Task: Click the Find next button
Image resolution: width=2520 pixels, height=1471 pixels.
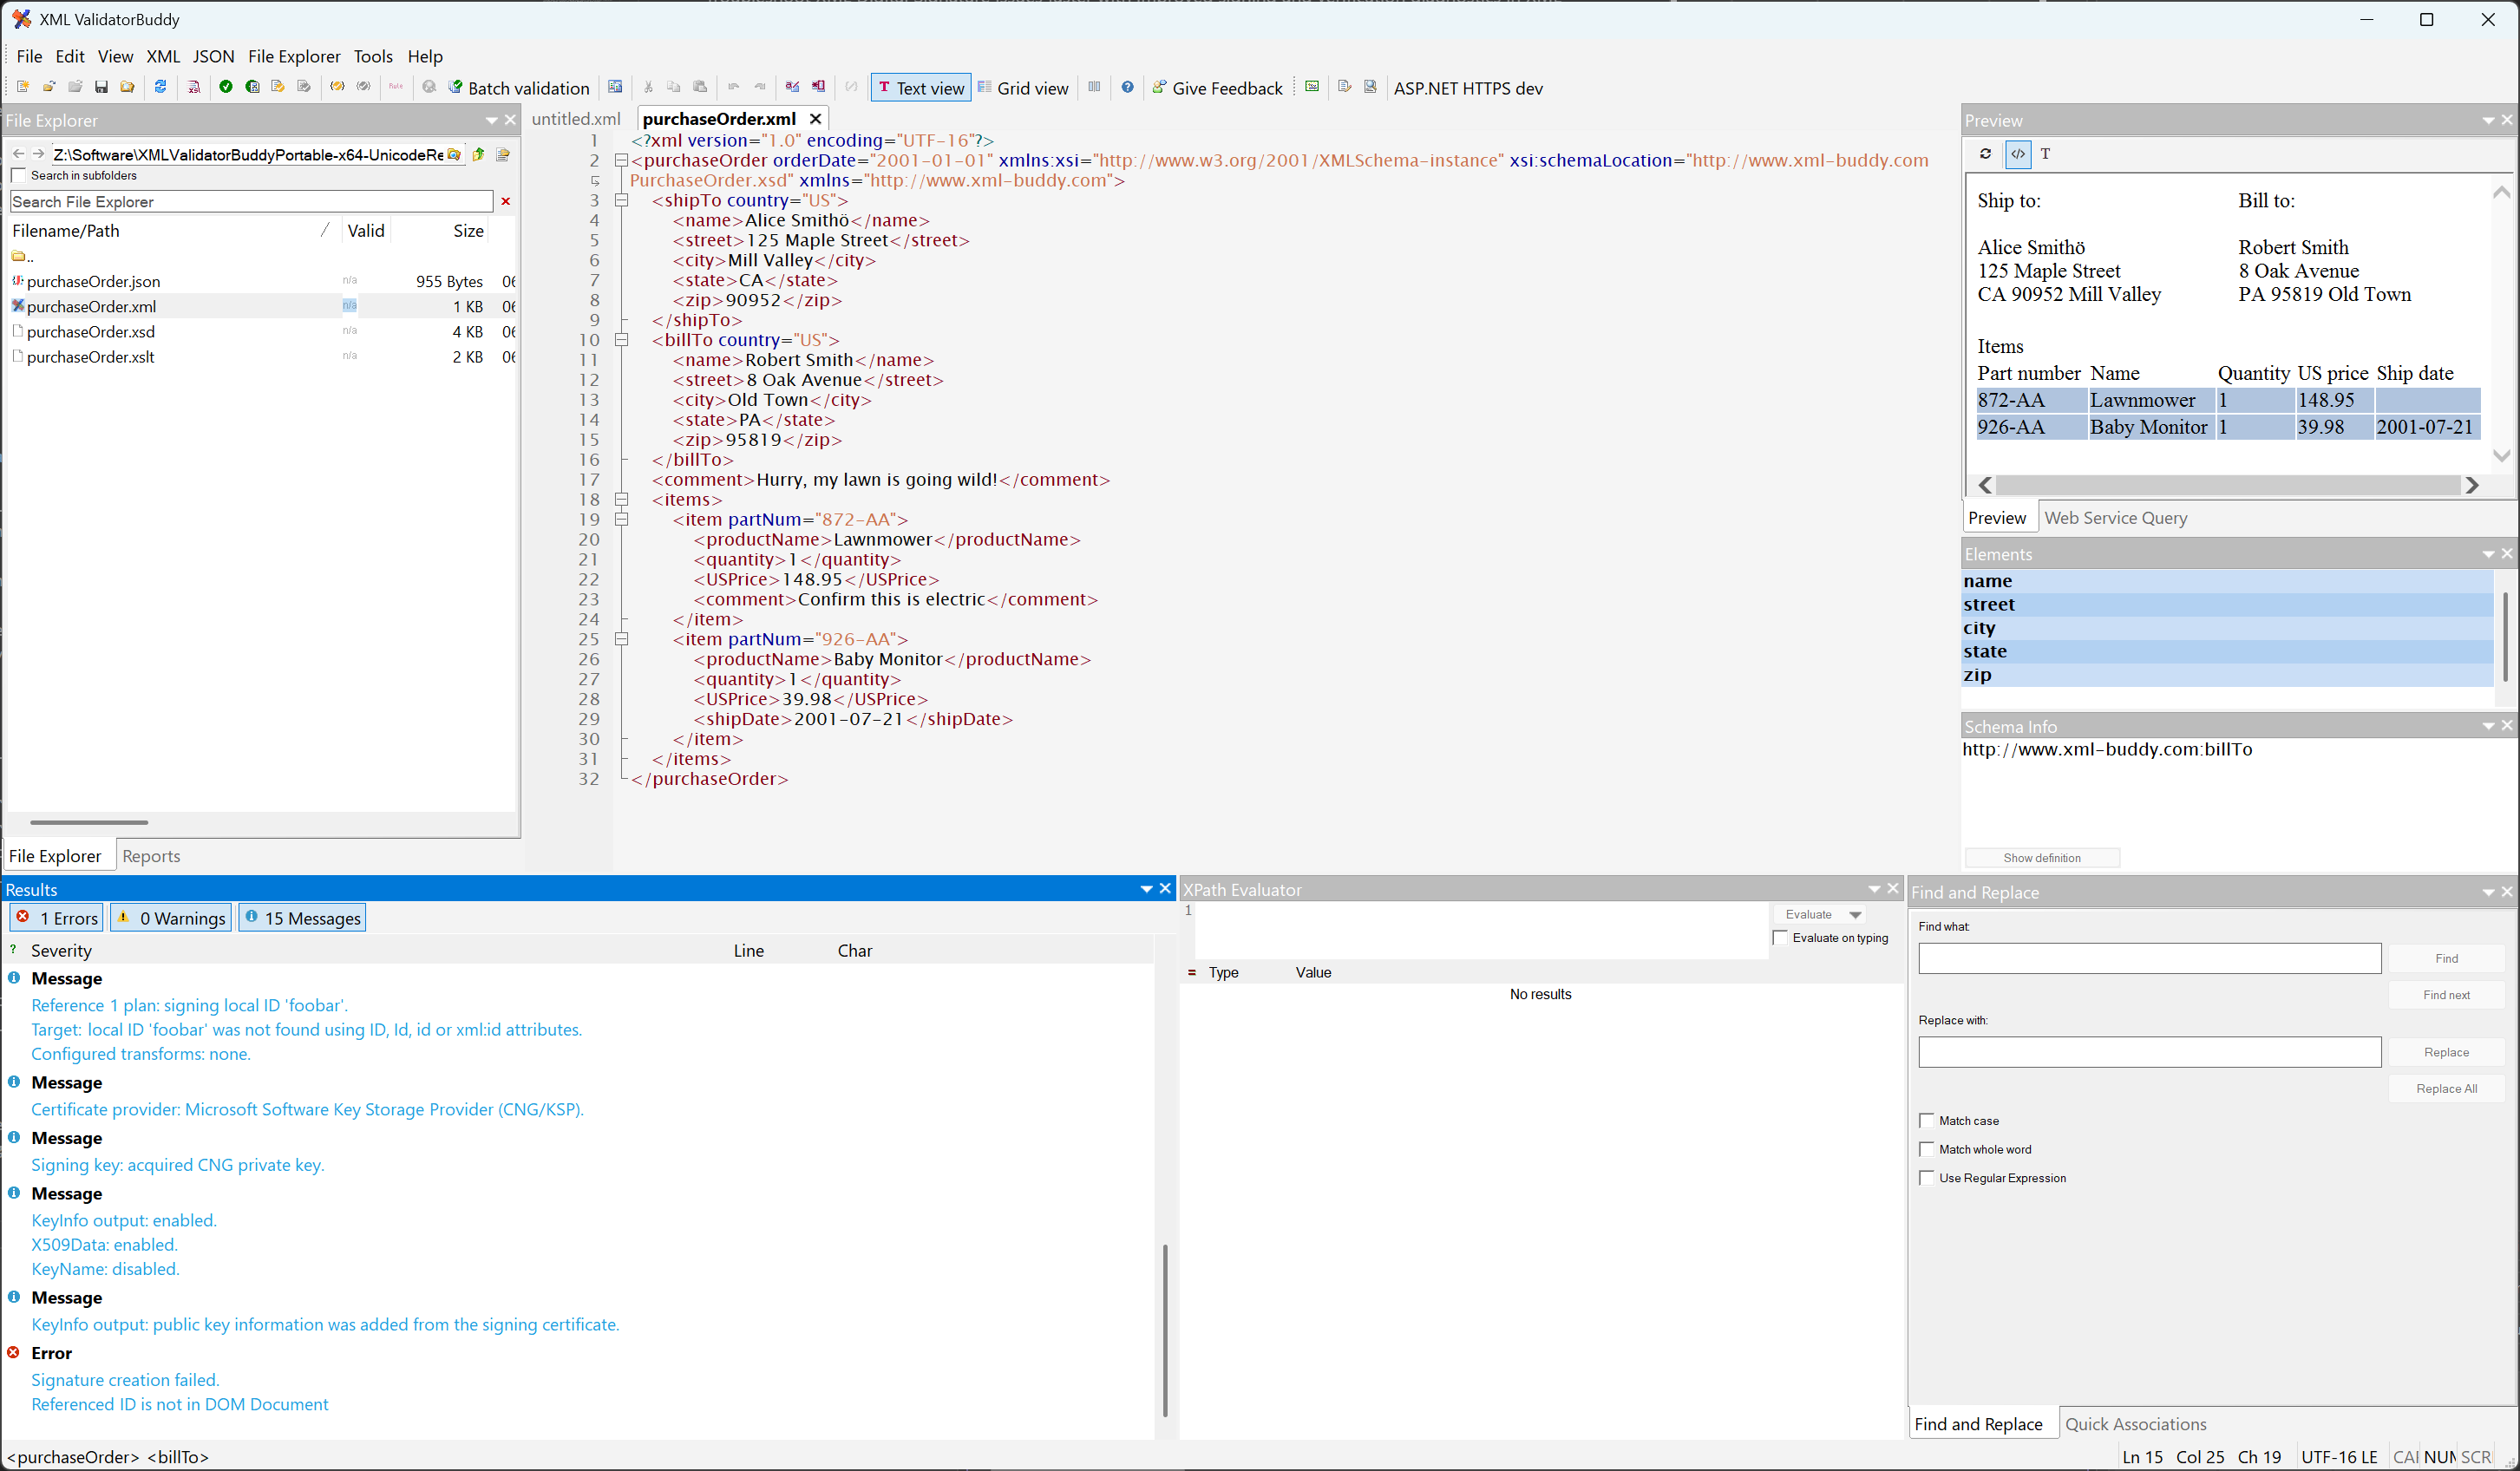Action: pos(2446,995)
